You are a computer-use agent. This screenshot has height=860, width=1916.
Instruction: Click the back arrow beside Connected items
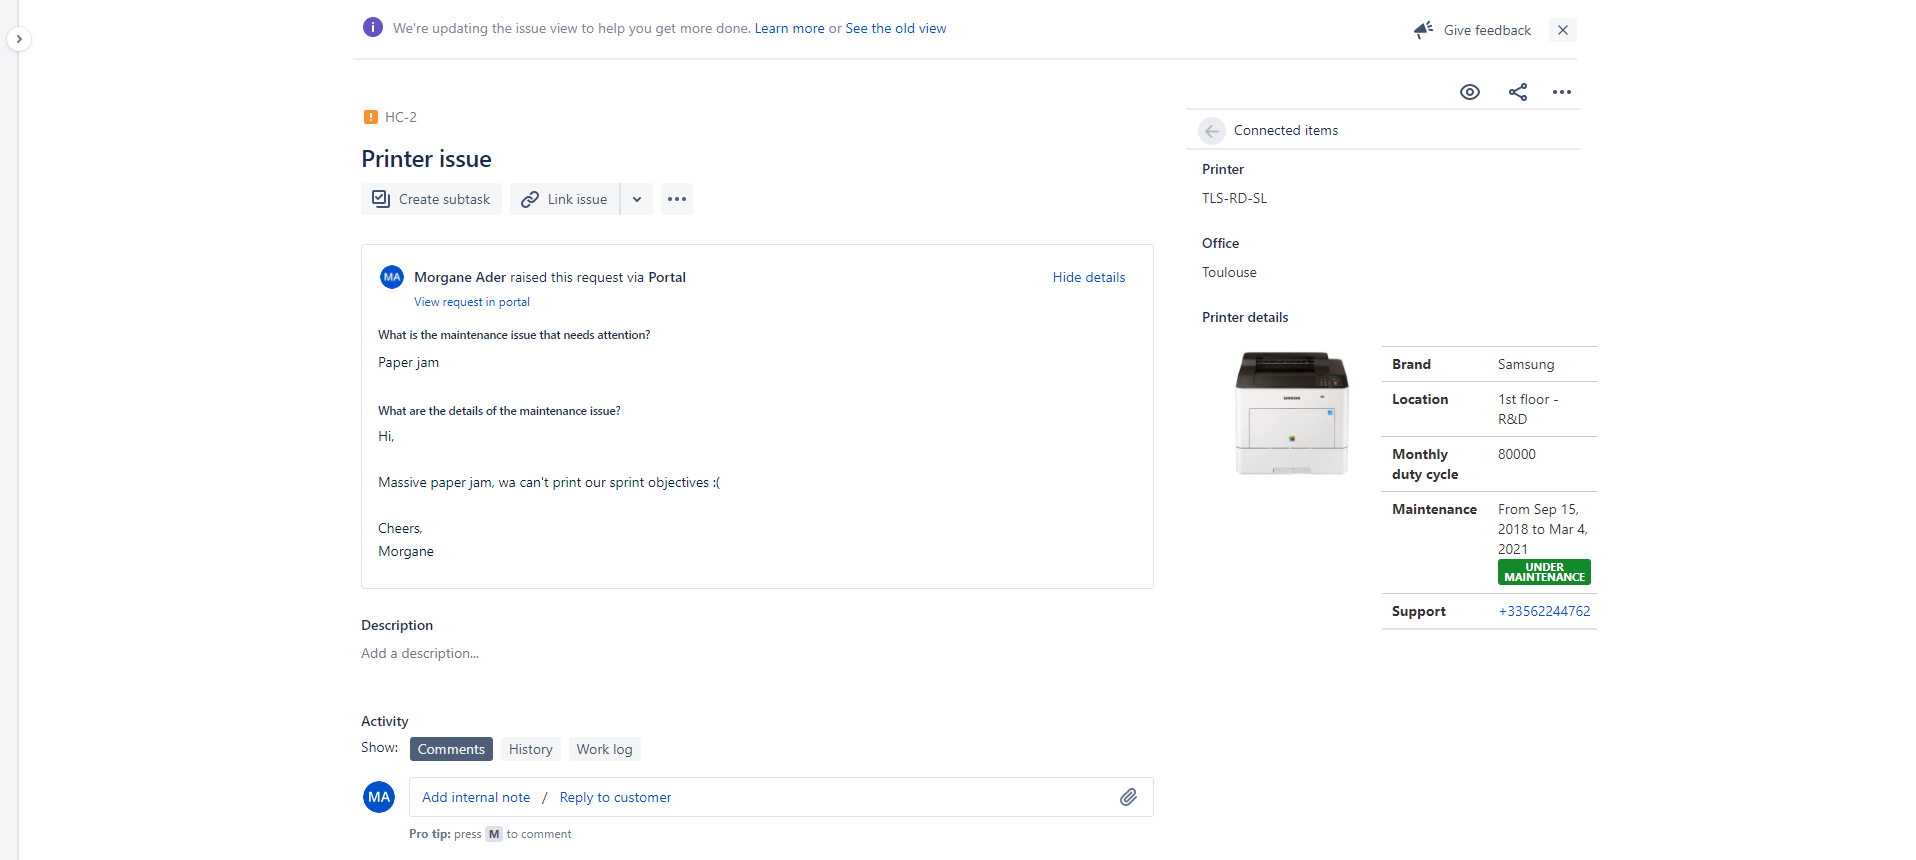(x=1211, y=131)
